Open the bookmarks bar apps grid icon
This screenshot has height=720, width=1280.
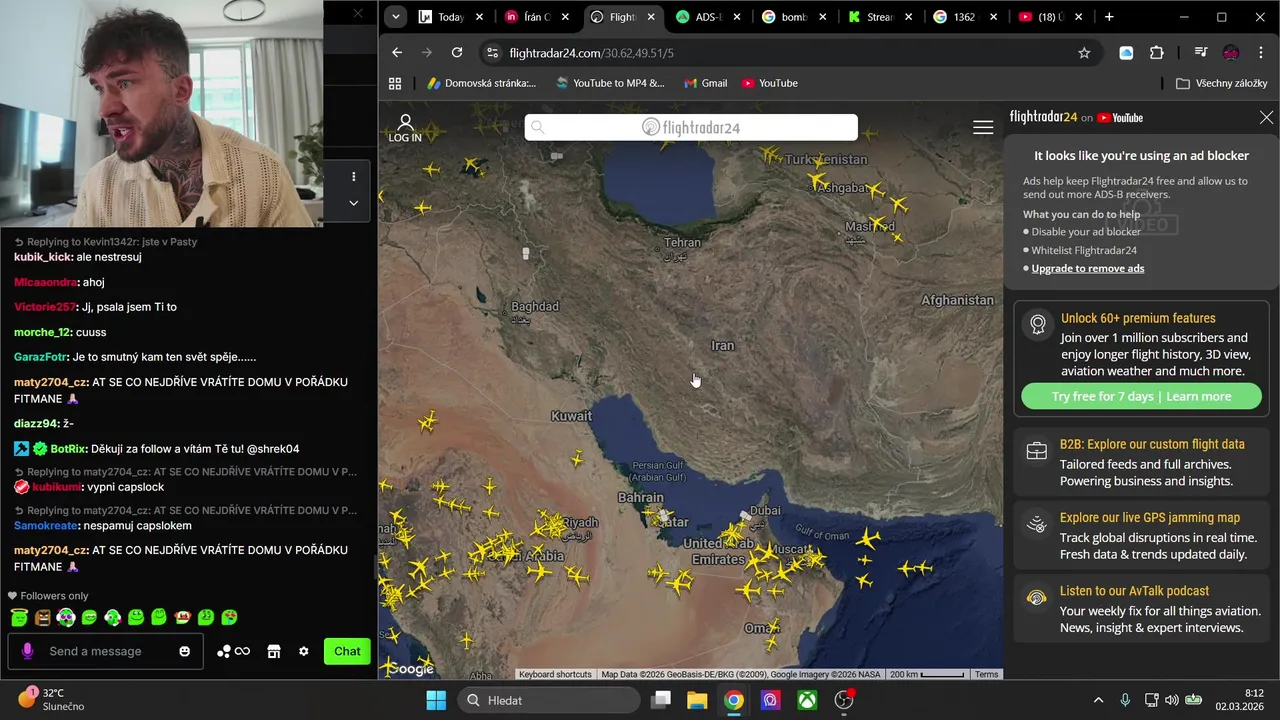[x=395, y=83]
